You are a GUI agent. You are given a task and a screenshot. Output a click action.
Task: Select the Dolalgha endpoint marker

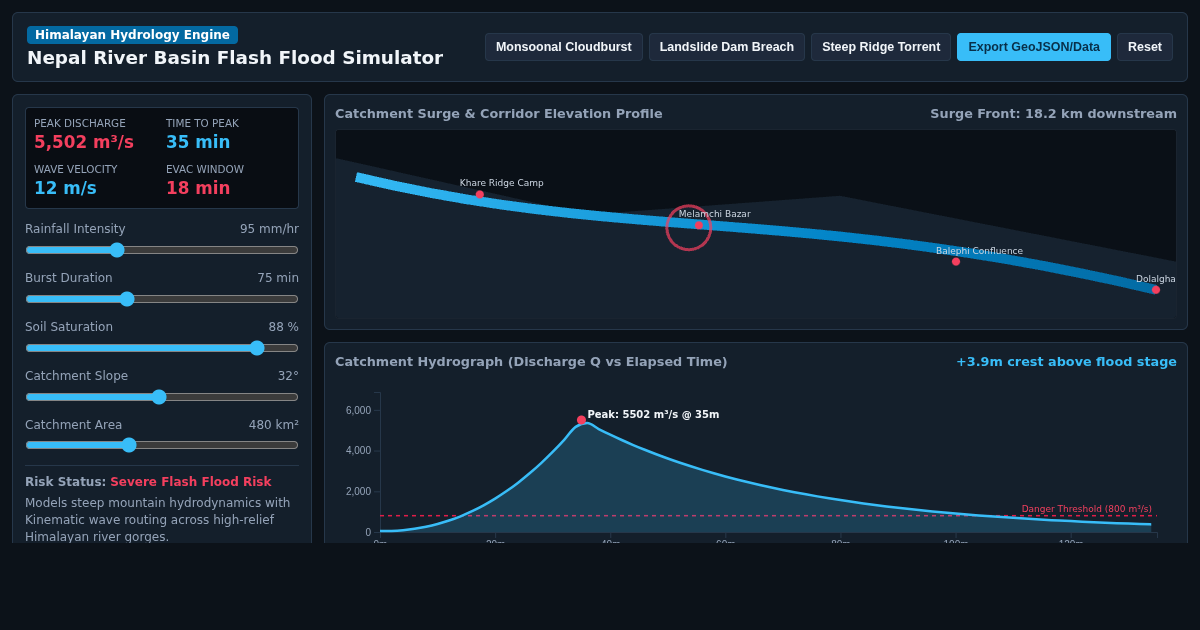click(1156, 290)
